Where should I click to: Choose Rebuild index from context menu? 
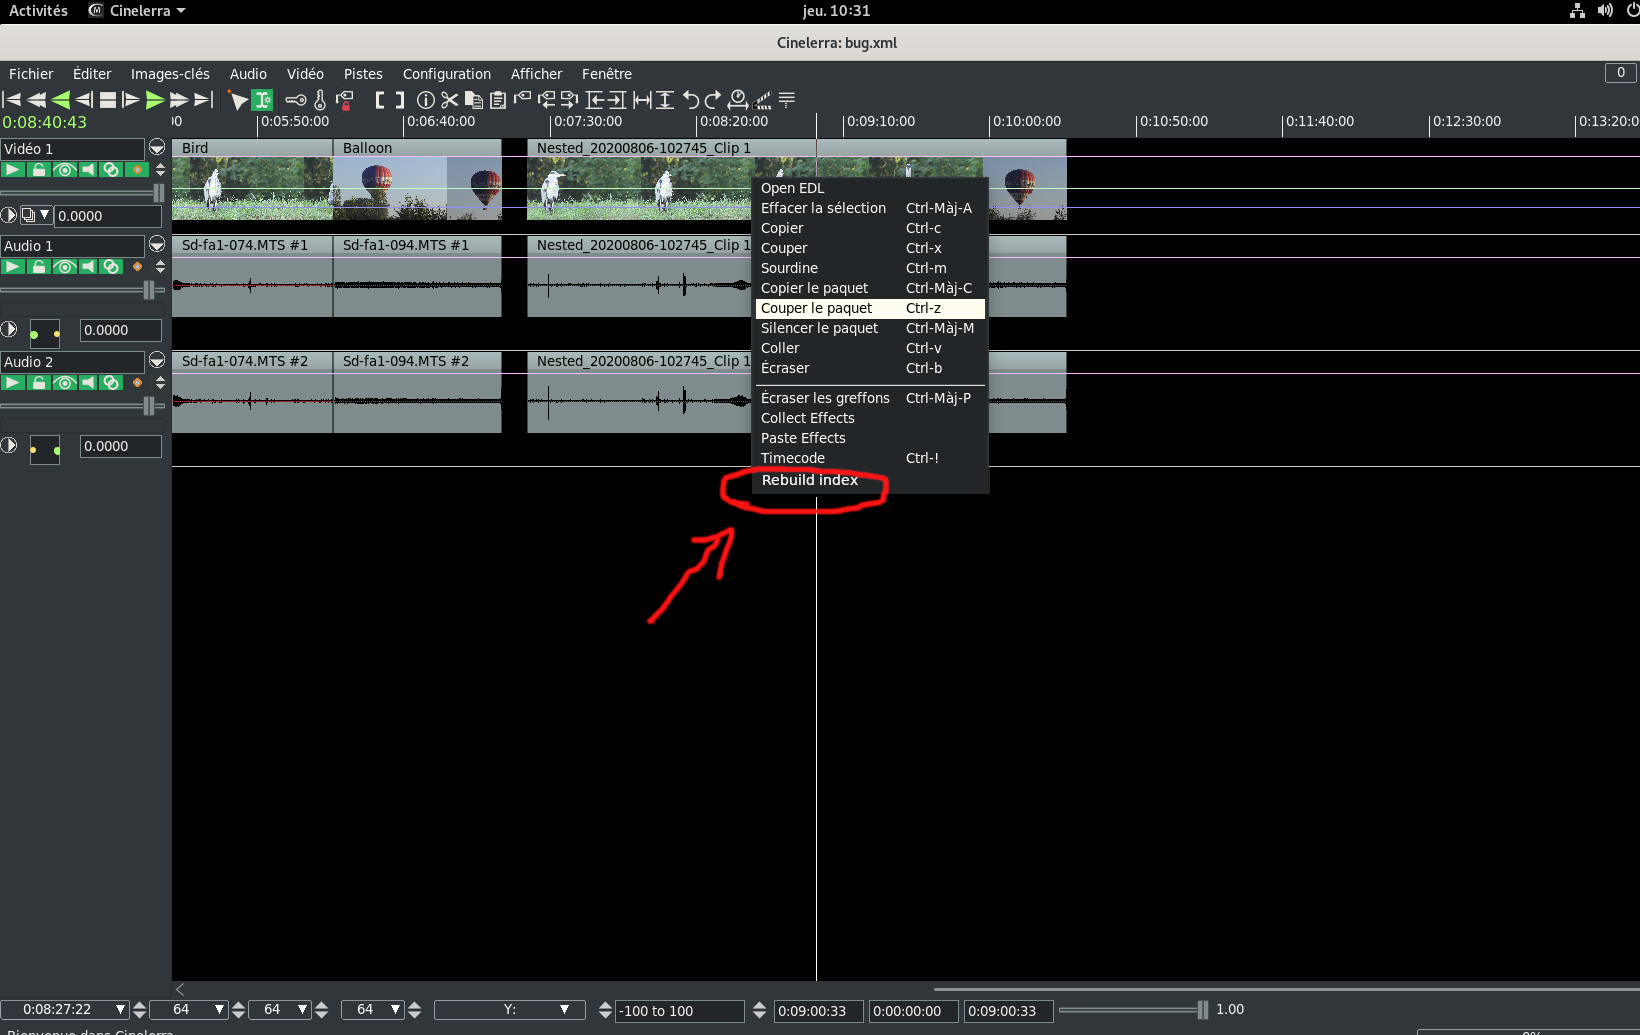(x=809, y=480)
